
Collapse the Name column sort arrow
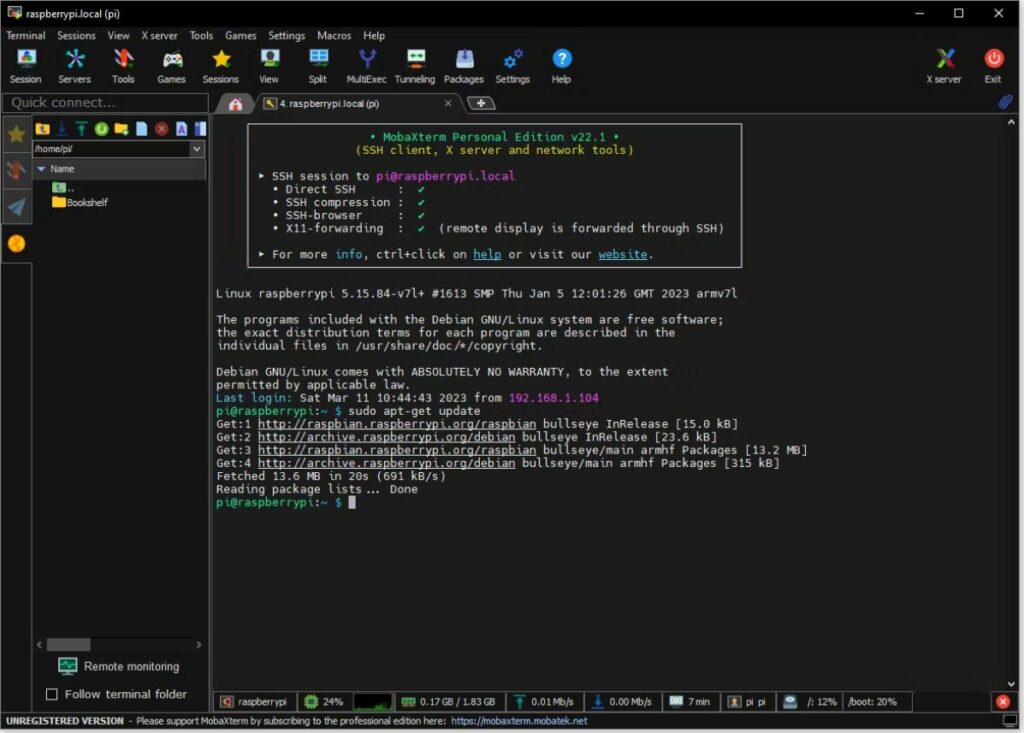coord(42,169)
